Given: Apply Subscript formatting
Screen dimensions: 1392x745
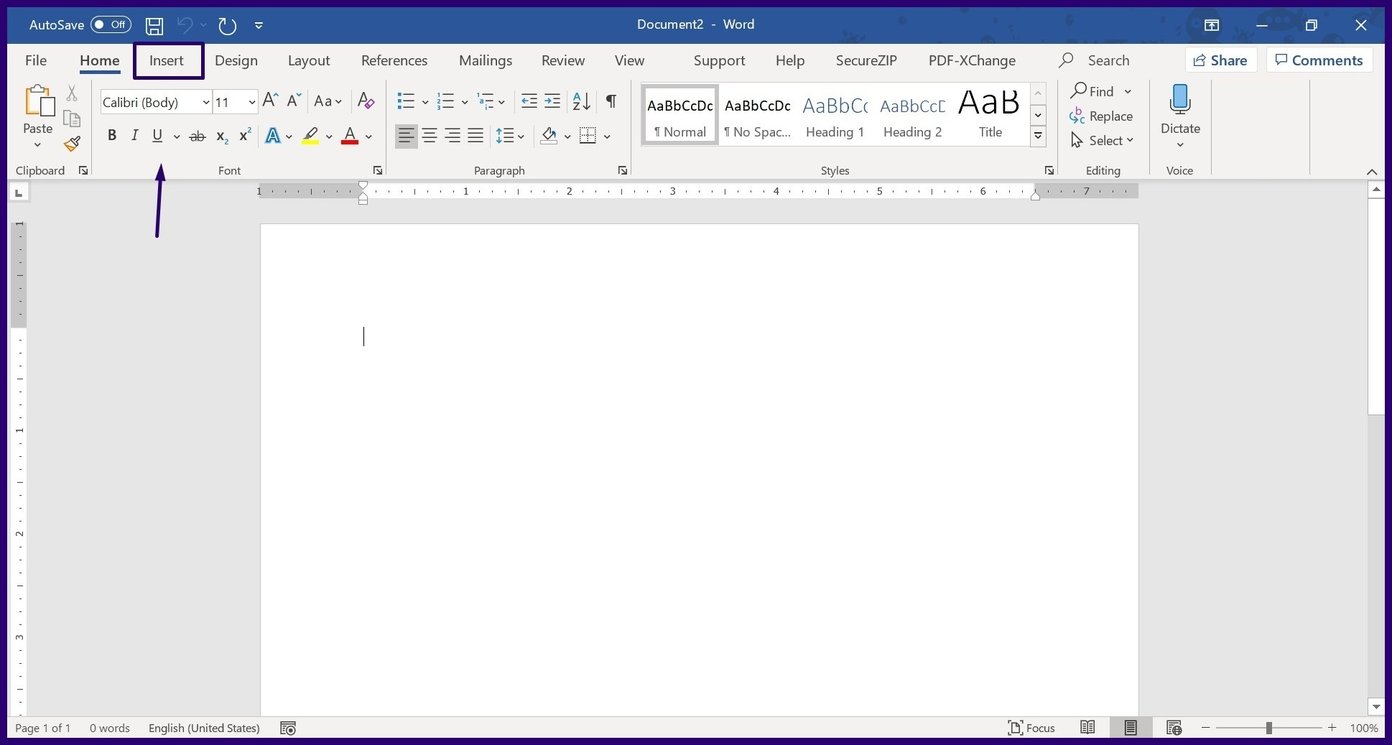Looking at the screenshot, I should coord(221,135).
